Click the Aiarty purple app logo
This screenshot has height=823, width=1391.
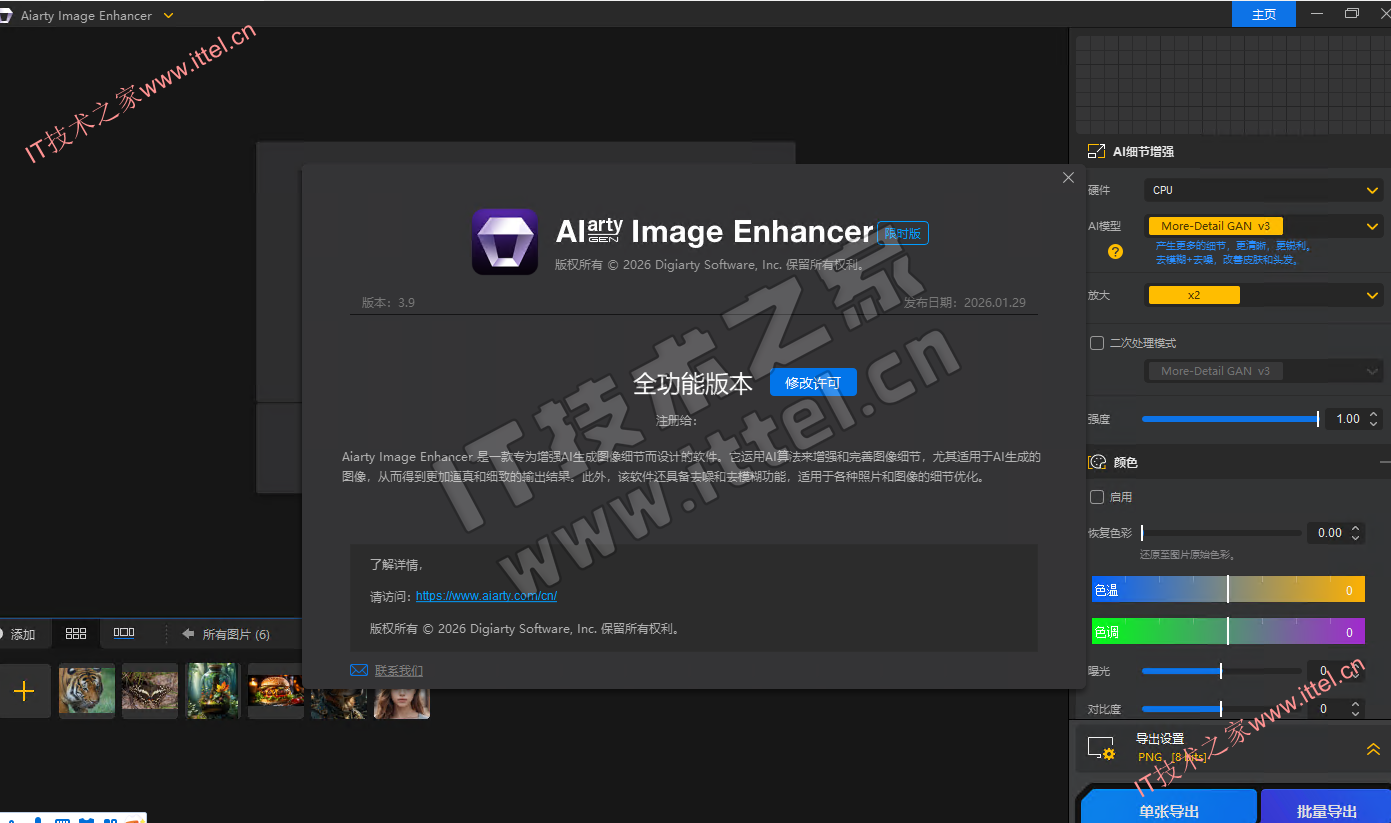[505, 242]
